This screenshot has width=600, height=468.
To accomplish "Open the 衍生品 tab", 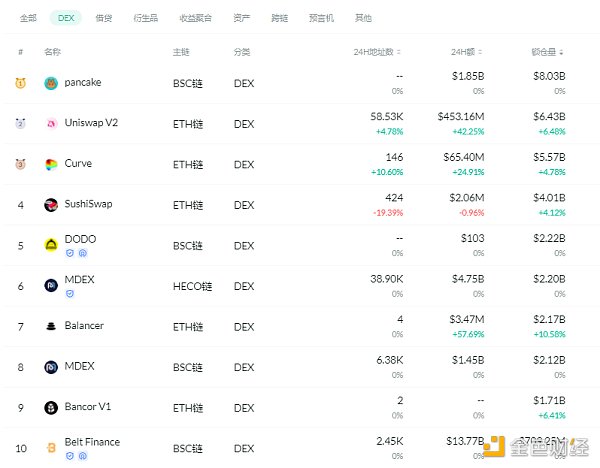I will point(146,18).
